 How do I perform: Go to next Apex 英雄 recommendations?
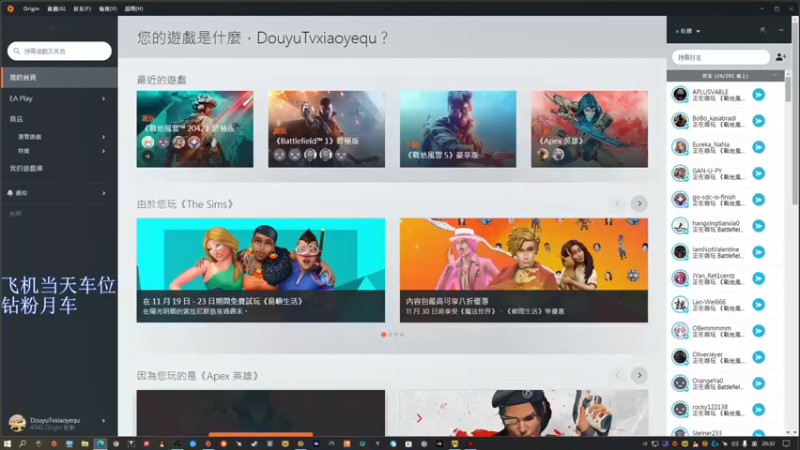[639, 376]
